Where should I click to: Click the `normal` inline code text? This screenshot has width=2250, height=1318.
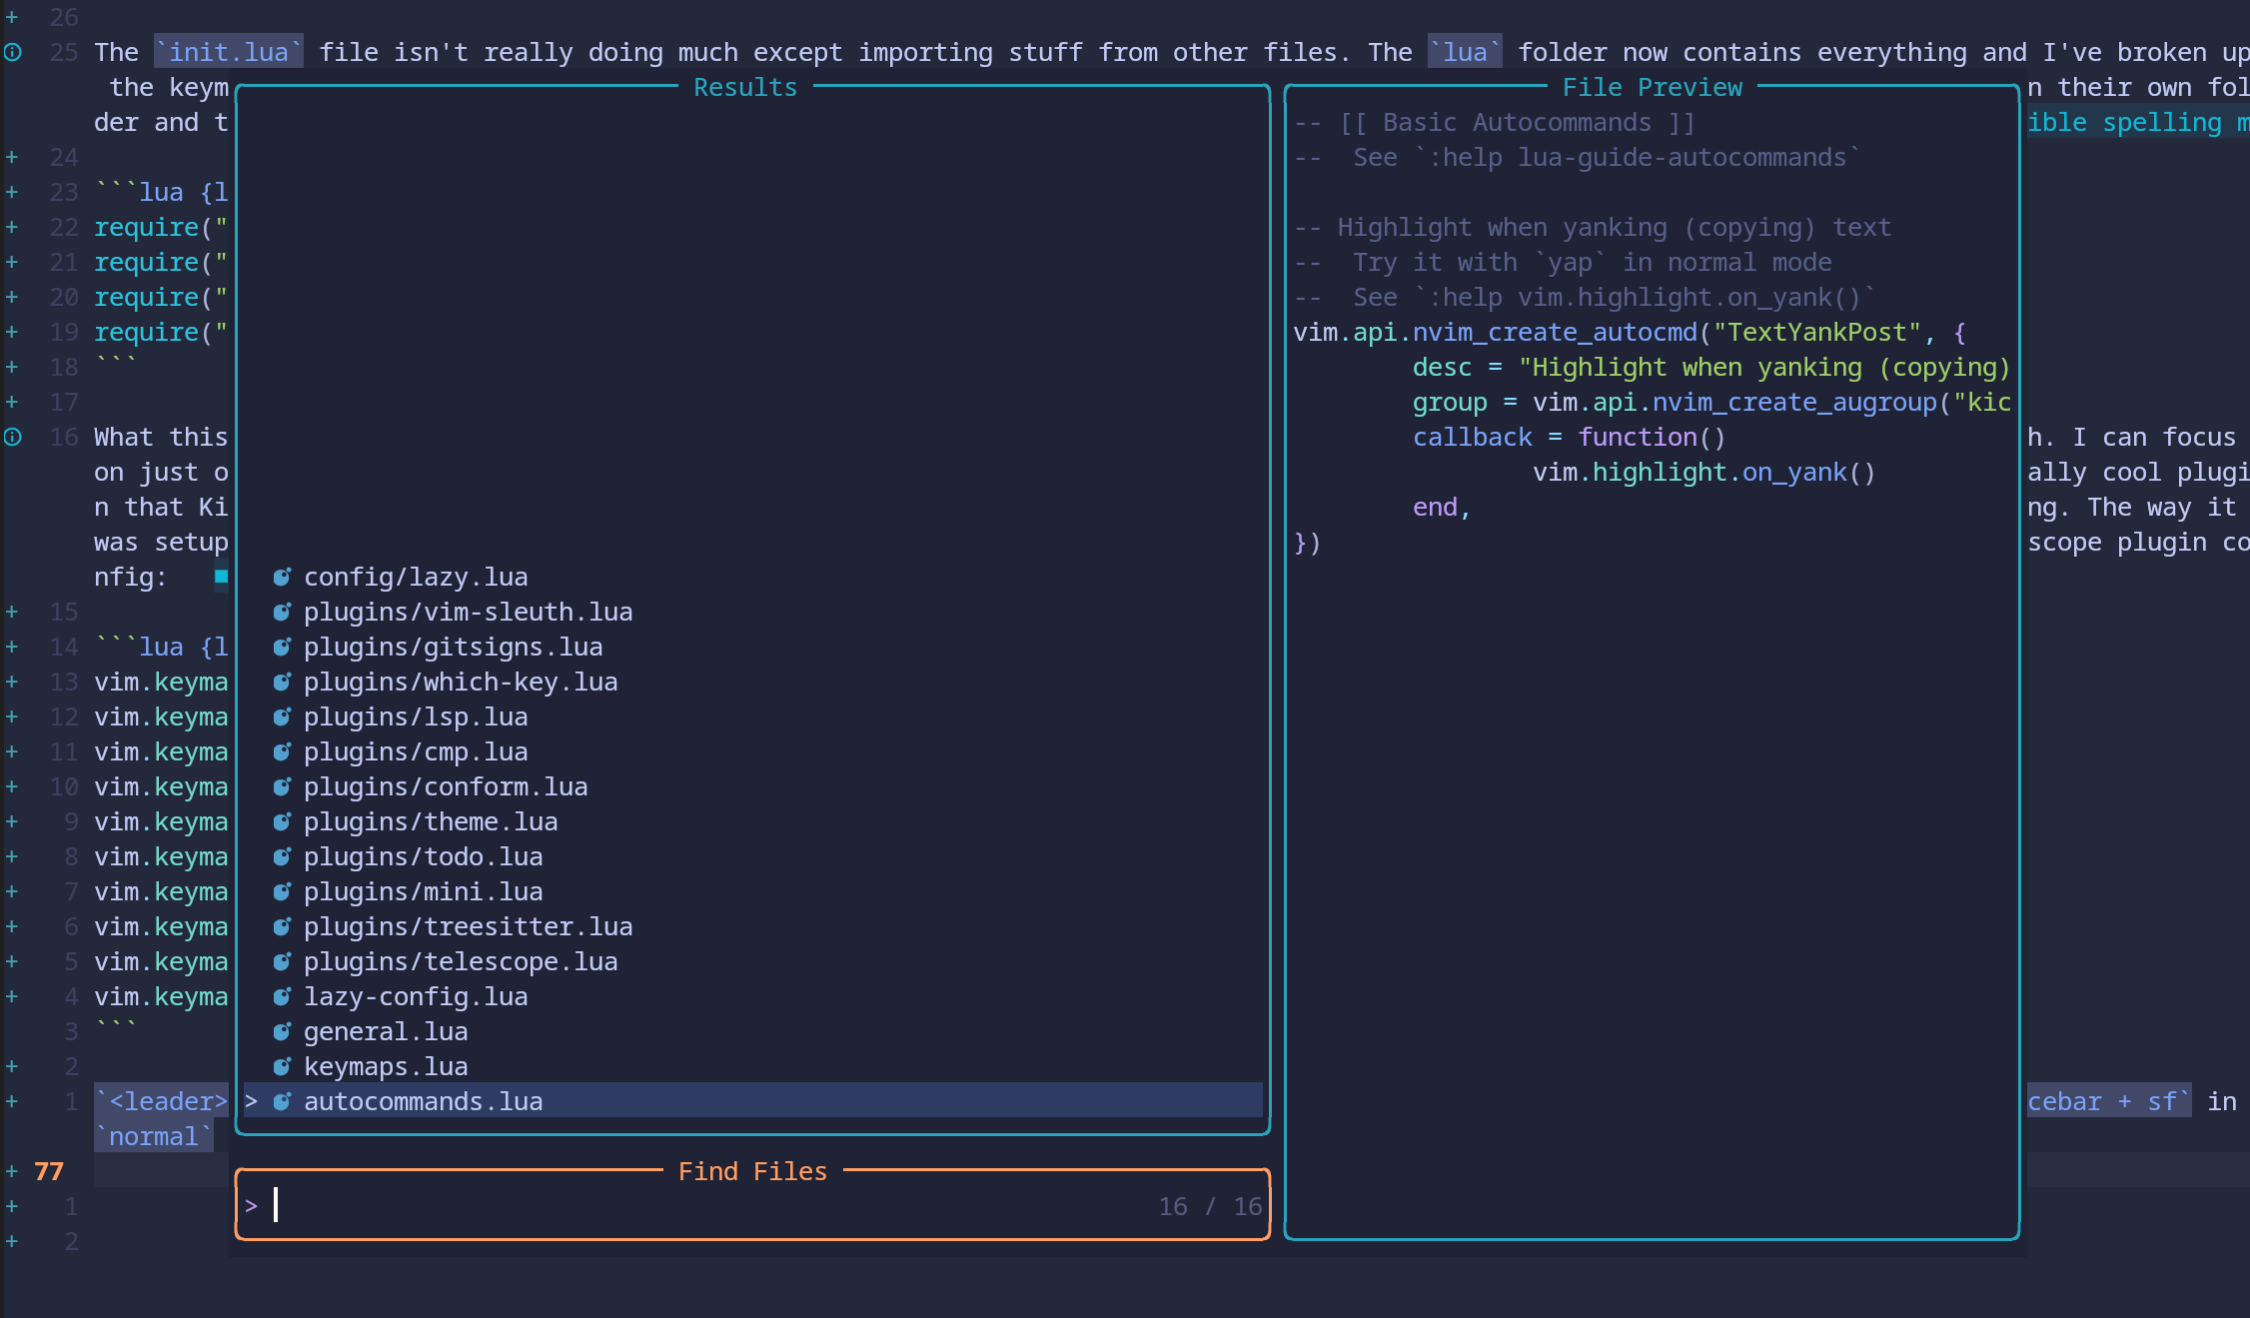154,1136
